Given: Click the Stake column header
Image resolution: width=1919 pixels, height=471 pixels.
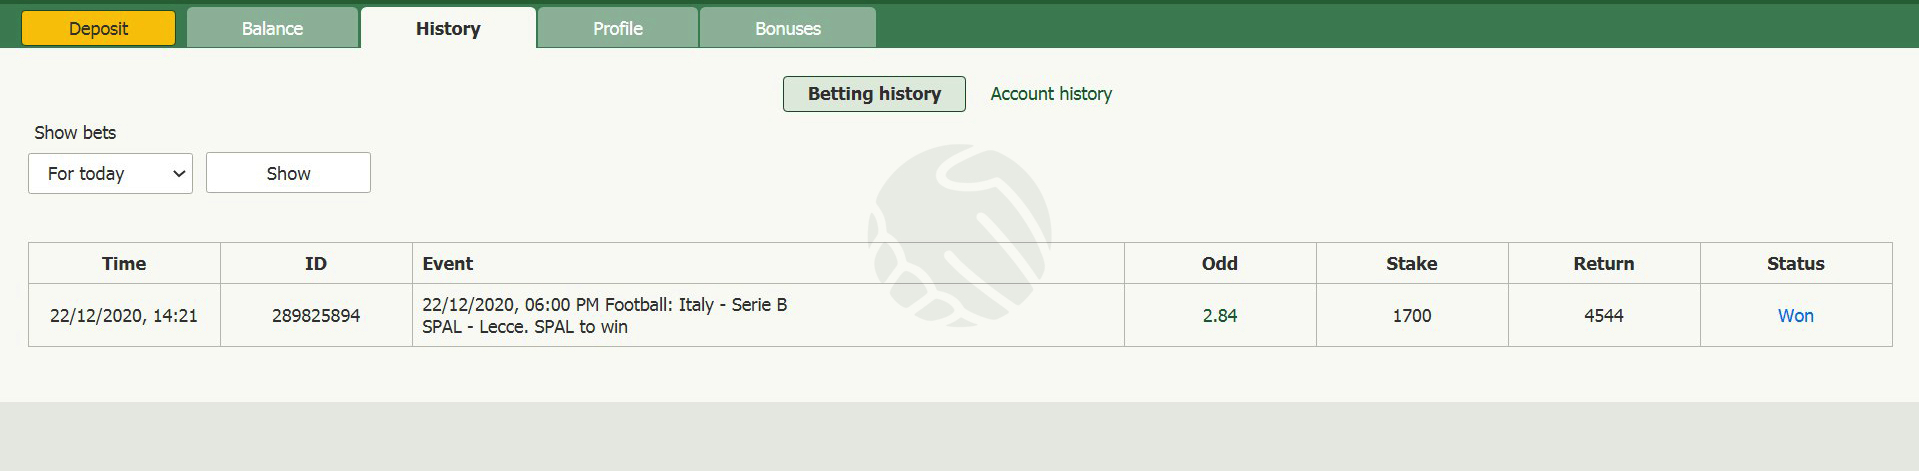Looking at the screenshot, I should (1412, 263).
